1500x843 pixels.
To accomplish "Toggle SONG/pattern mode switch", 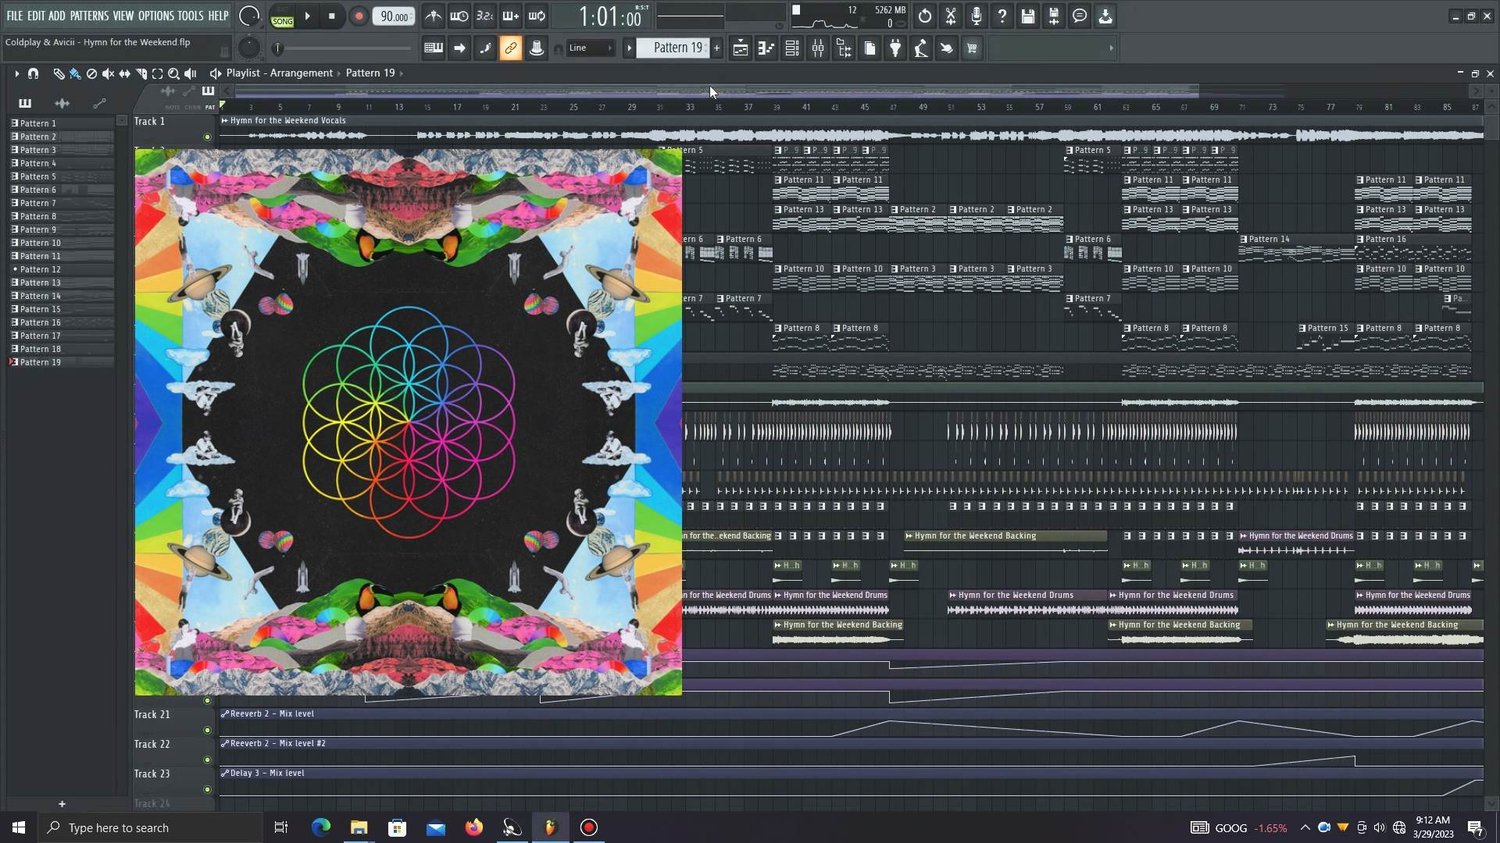I will tap(282, 16).
